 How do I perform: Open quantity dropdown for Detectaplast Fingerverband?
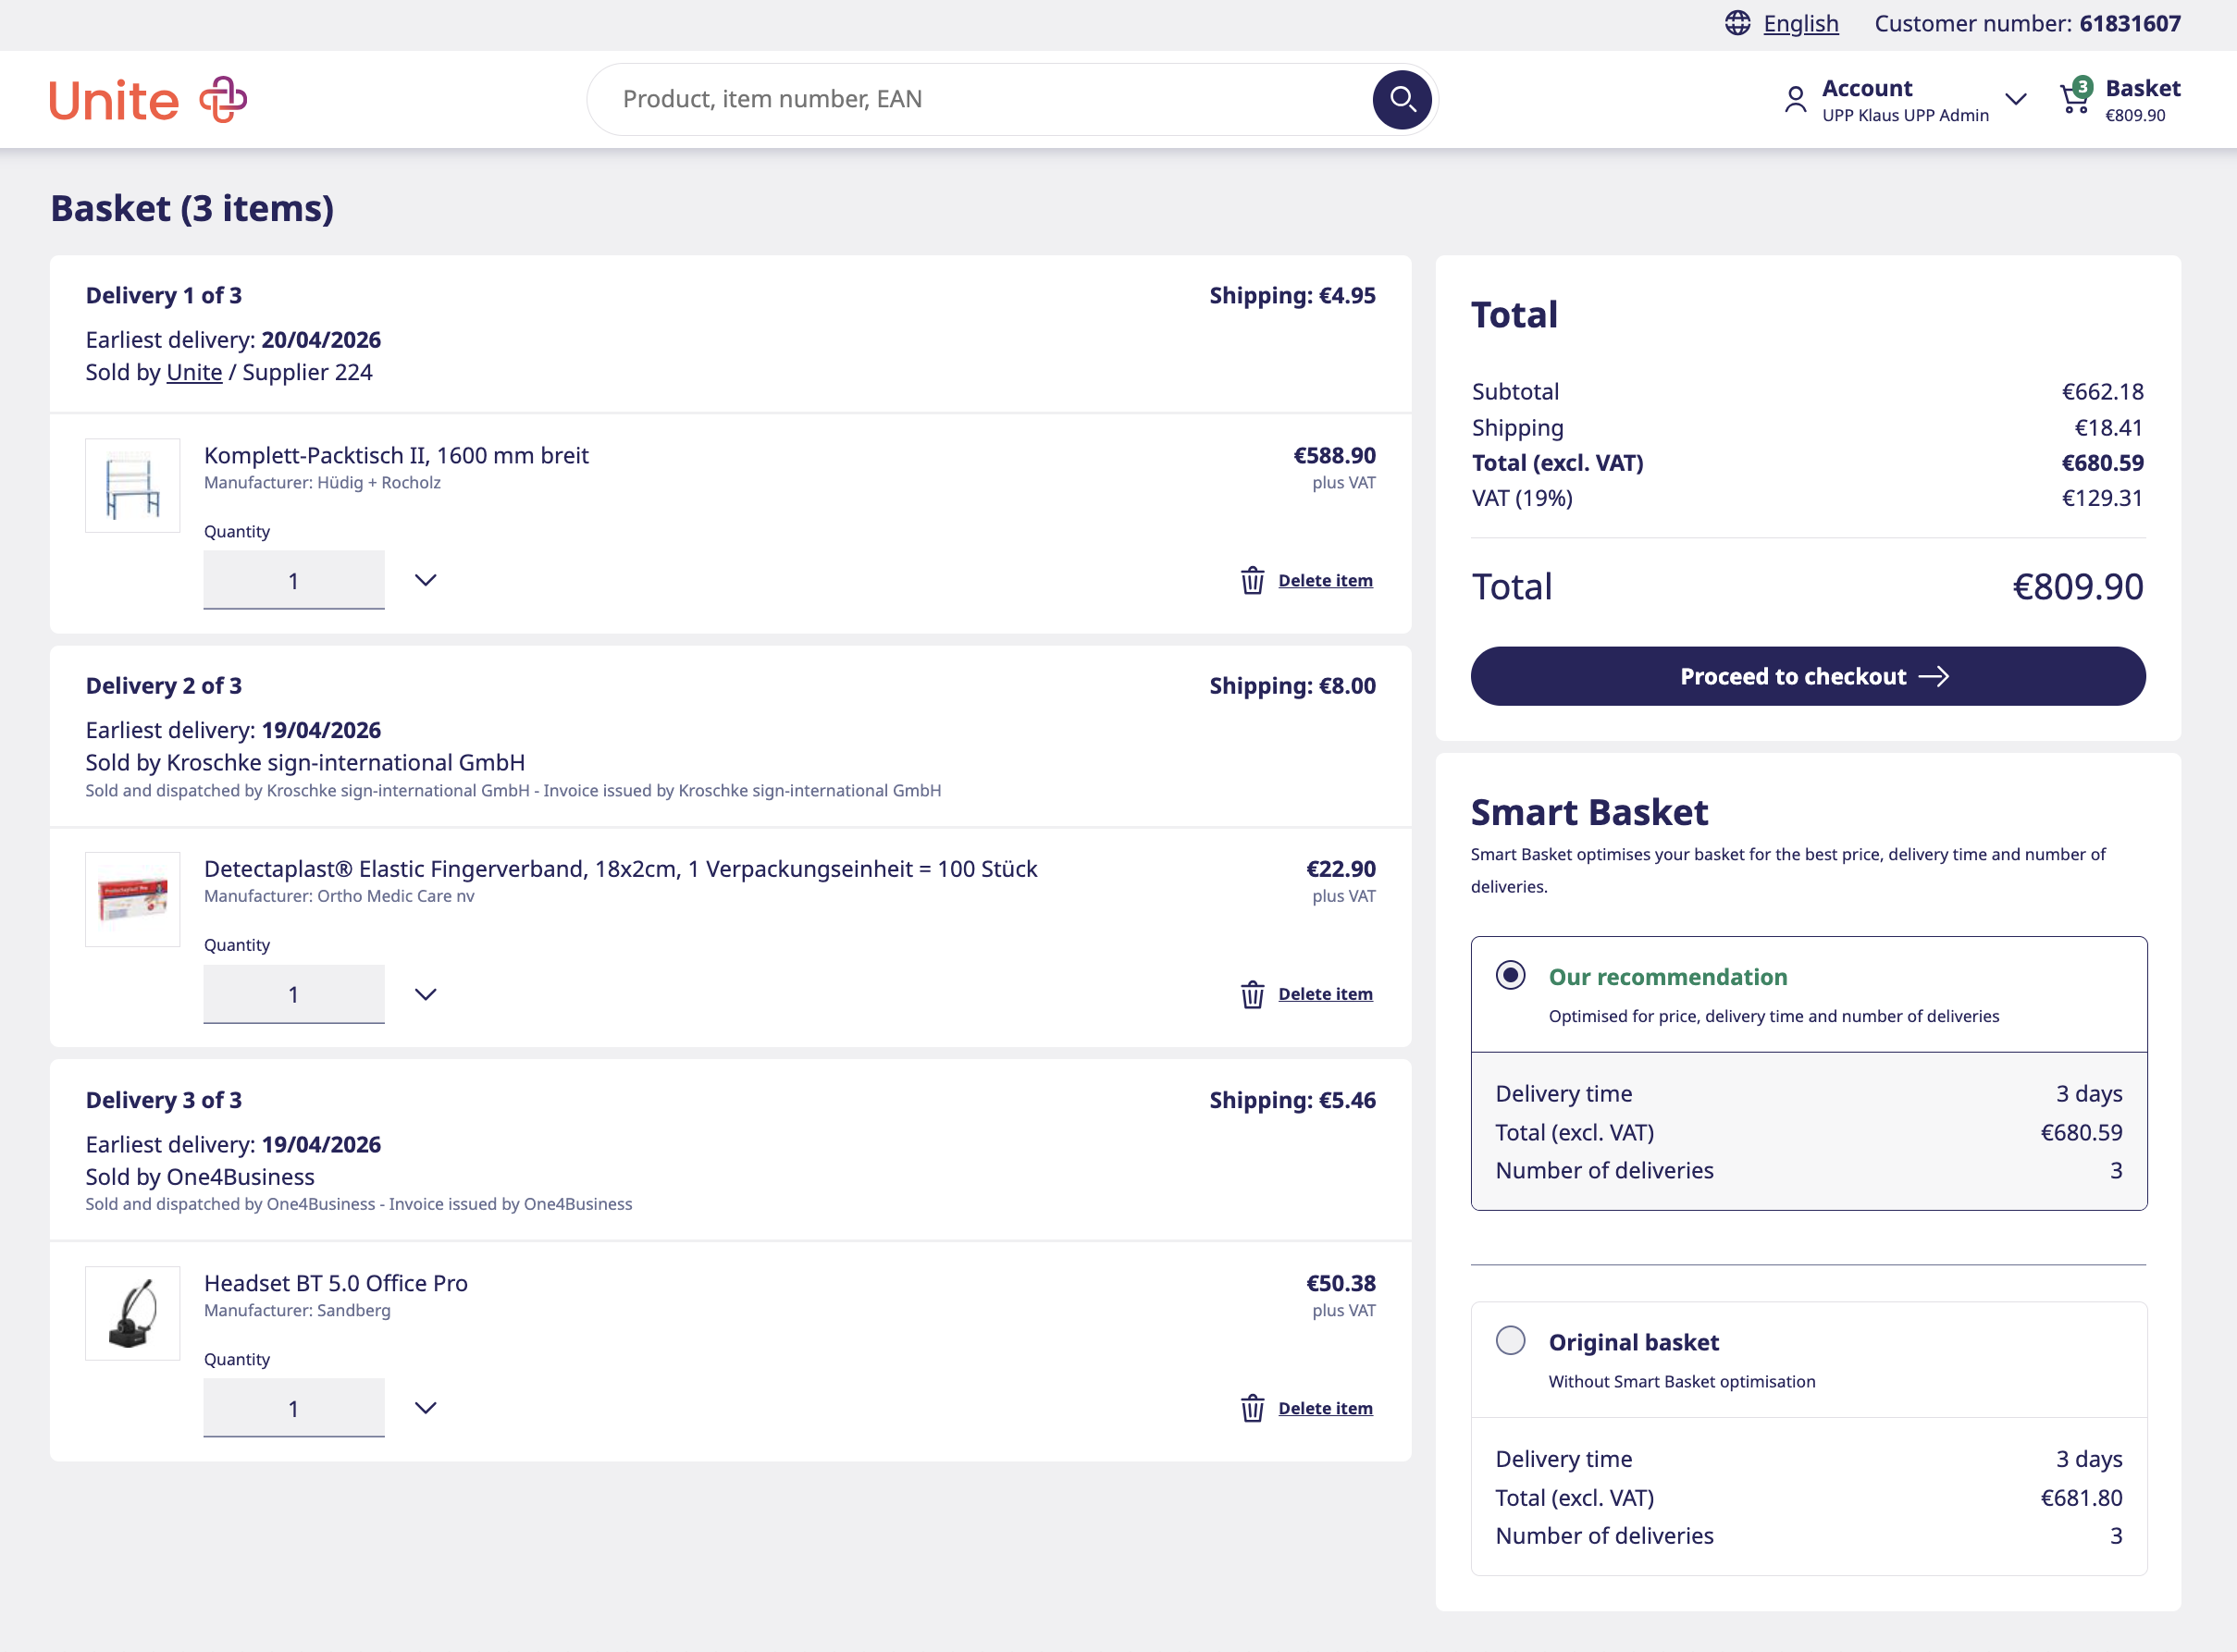point(426,994)
